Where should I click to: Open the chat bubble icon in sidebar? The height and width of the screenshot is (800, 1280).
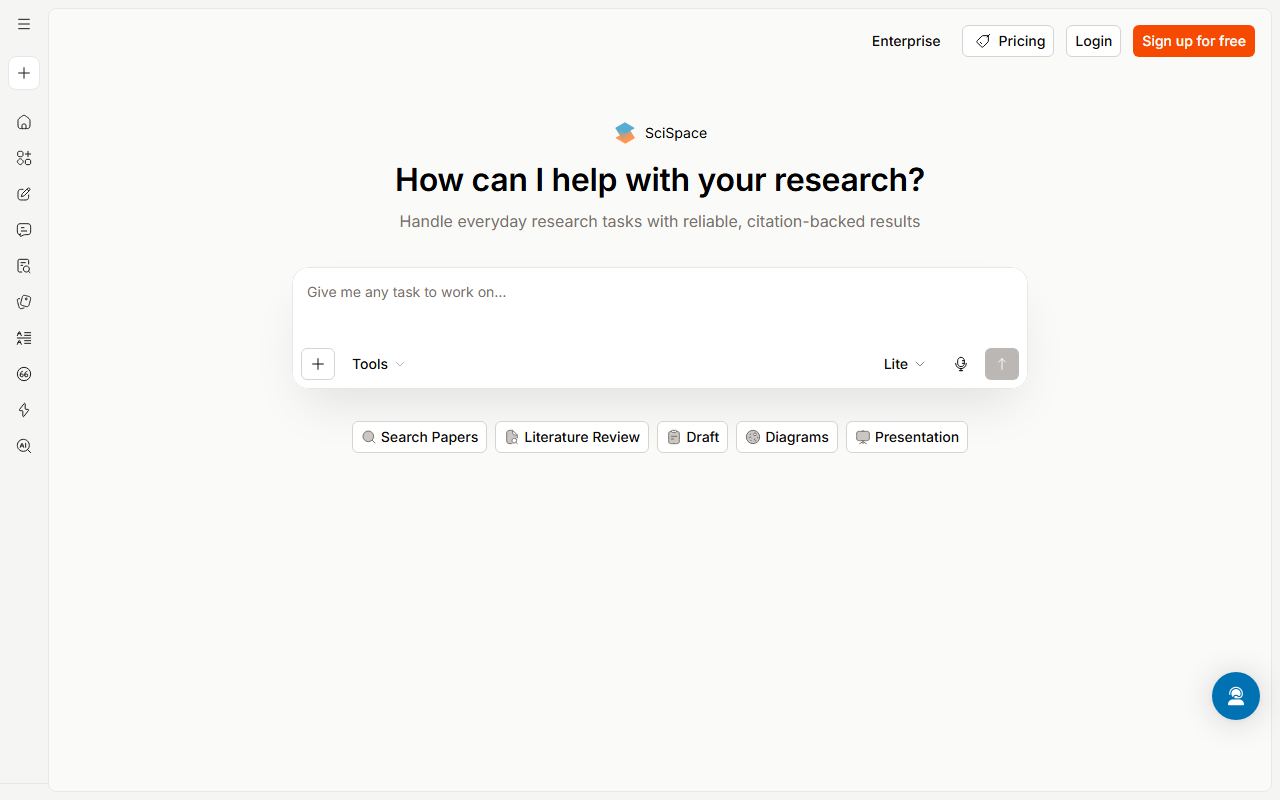click(24, 230)
